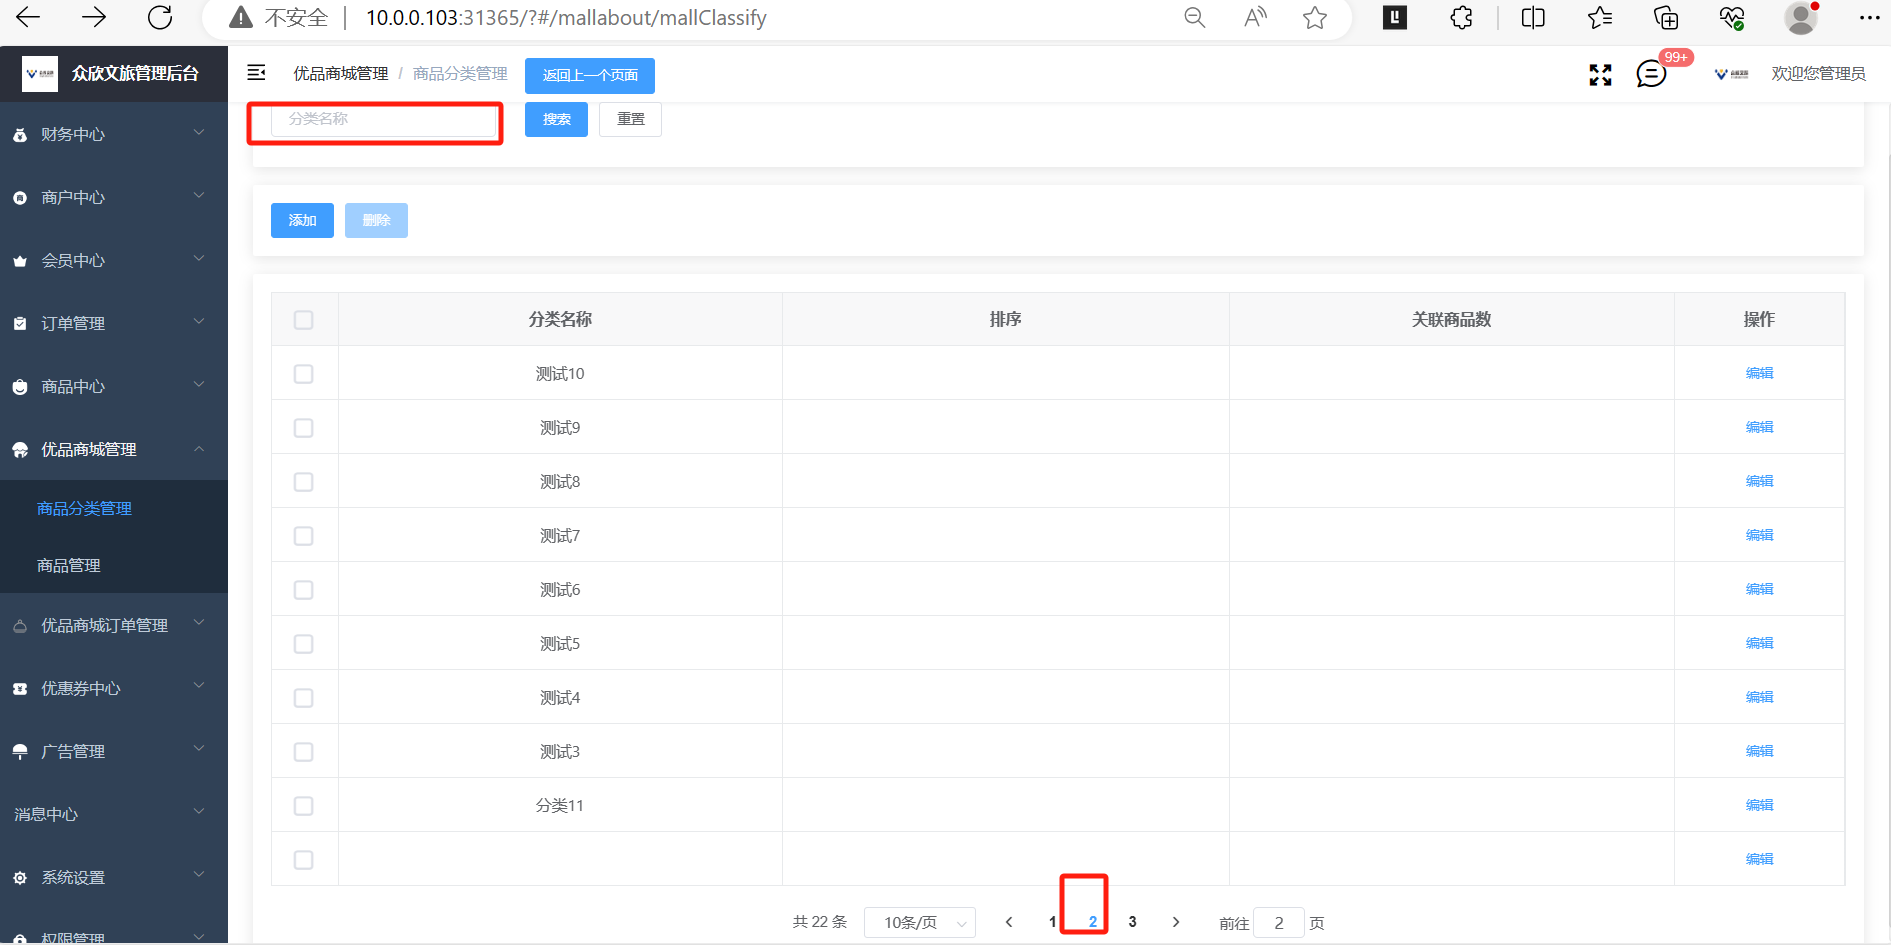Expand 优品商城订单管理 chevron

[x=199, y=623]
